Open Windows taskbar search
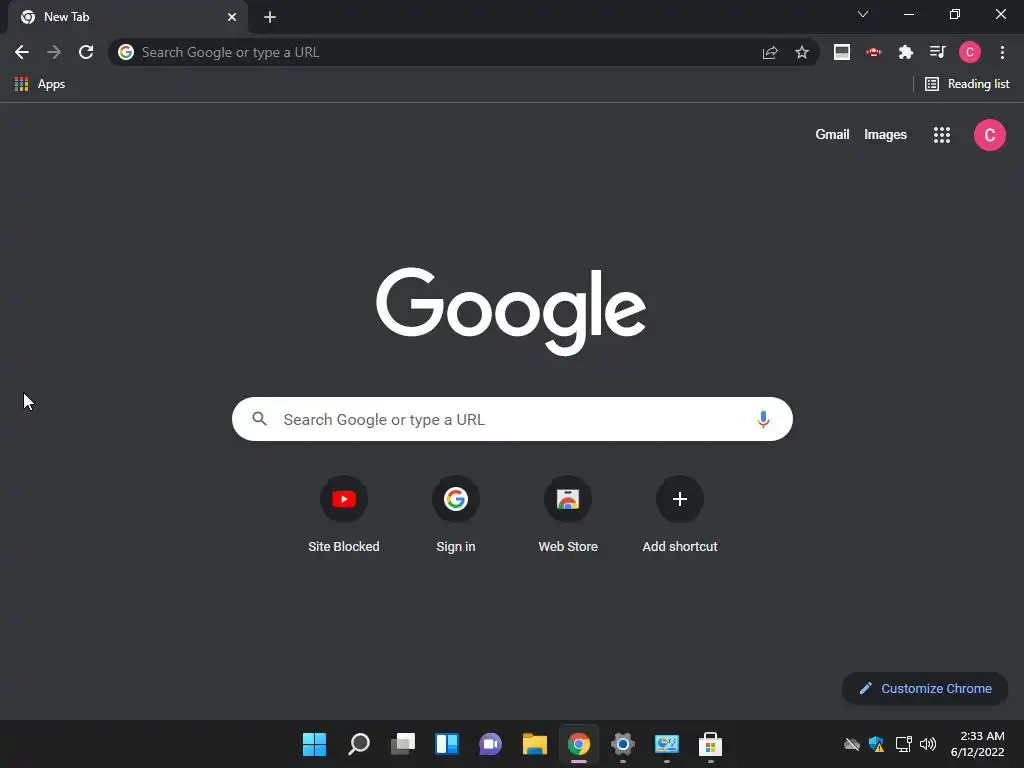 (x=359, y=744)
